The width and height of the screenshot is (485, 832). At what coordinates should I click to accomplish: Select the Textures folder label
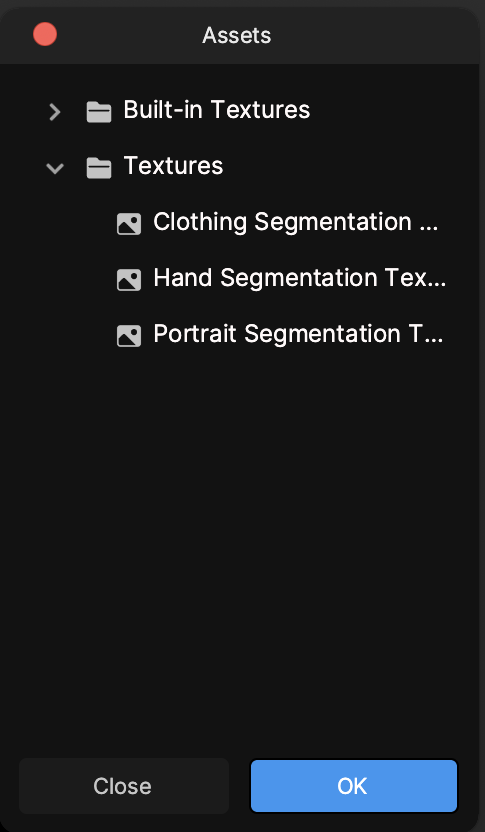173,166
